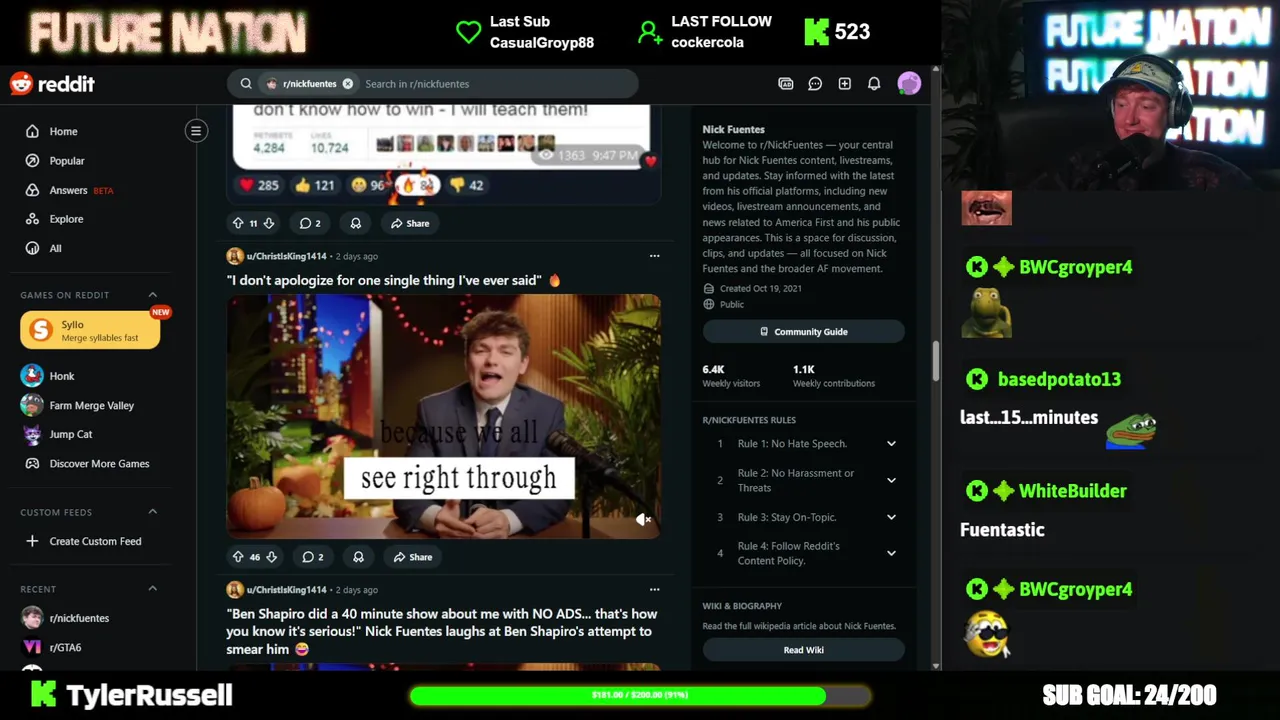The image size is (1280, 720).
Task: Play the Nick Fuentes video thumbnail
Action: 443,416
